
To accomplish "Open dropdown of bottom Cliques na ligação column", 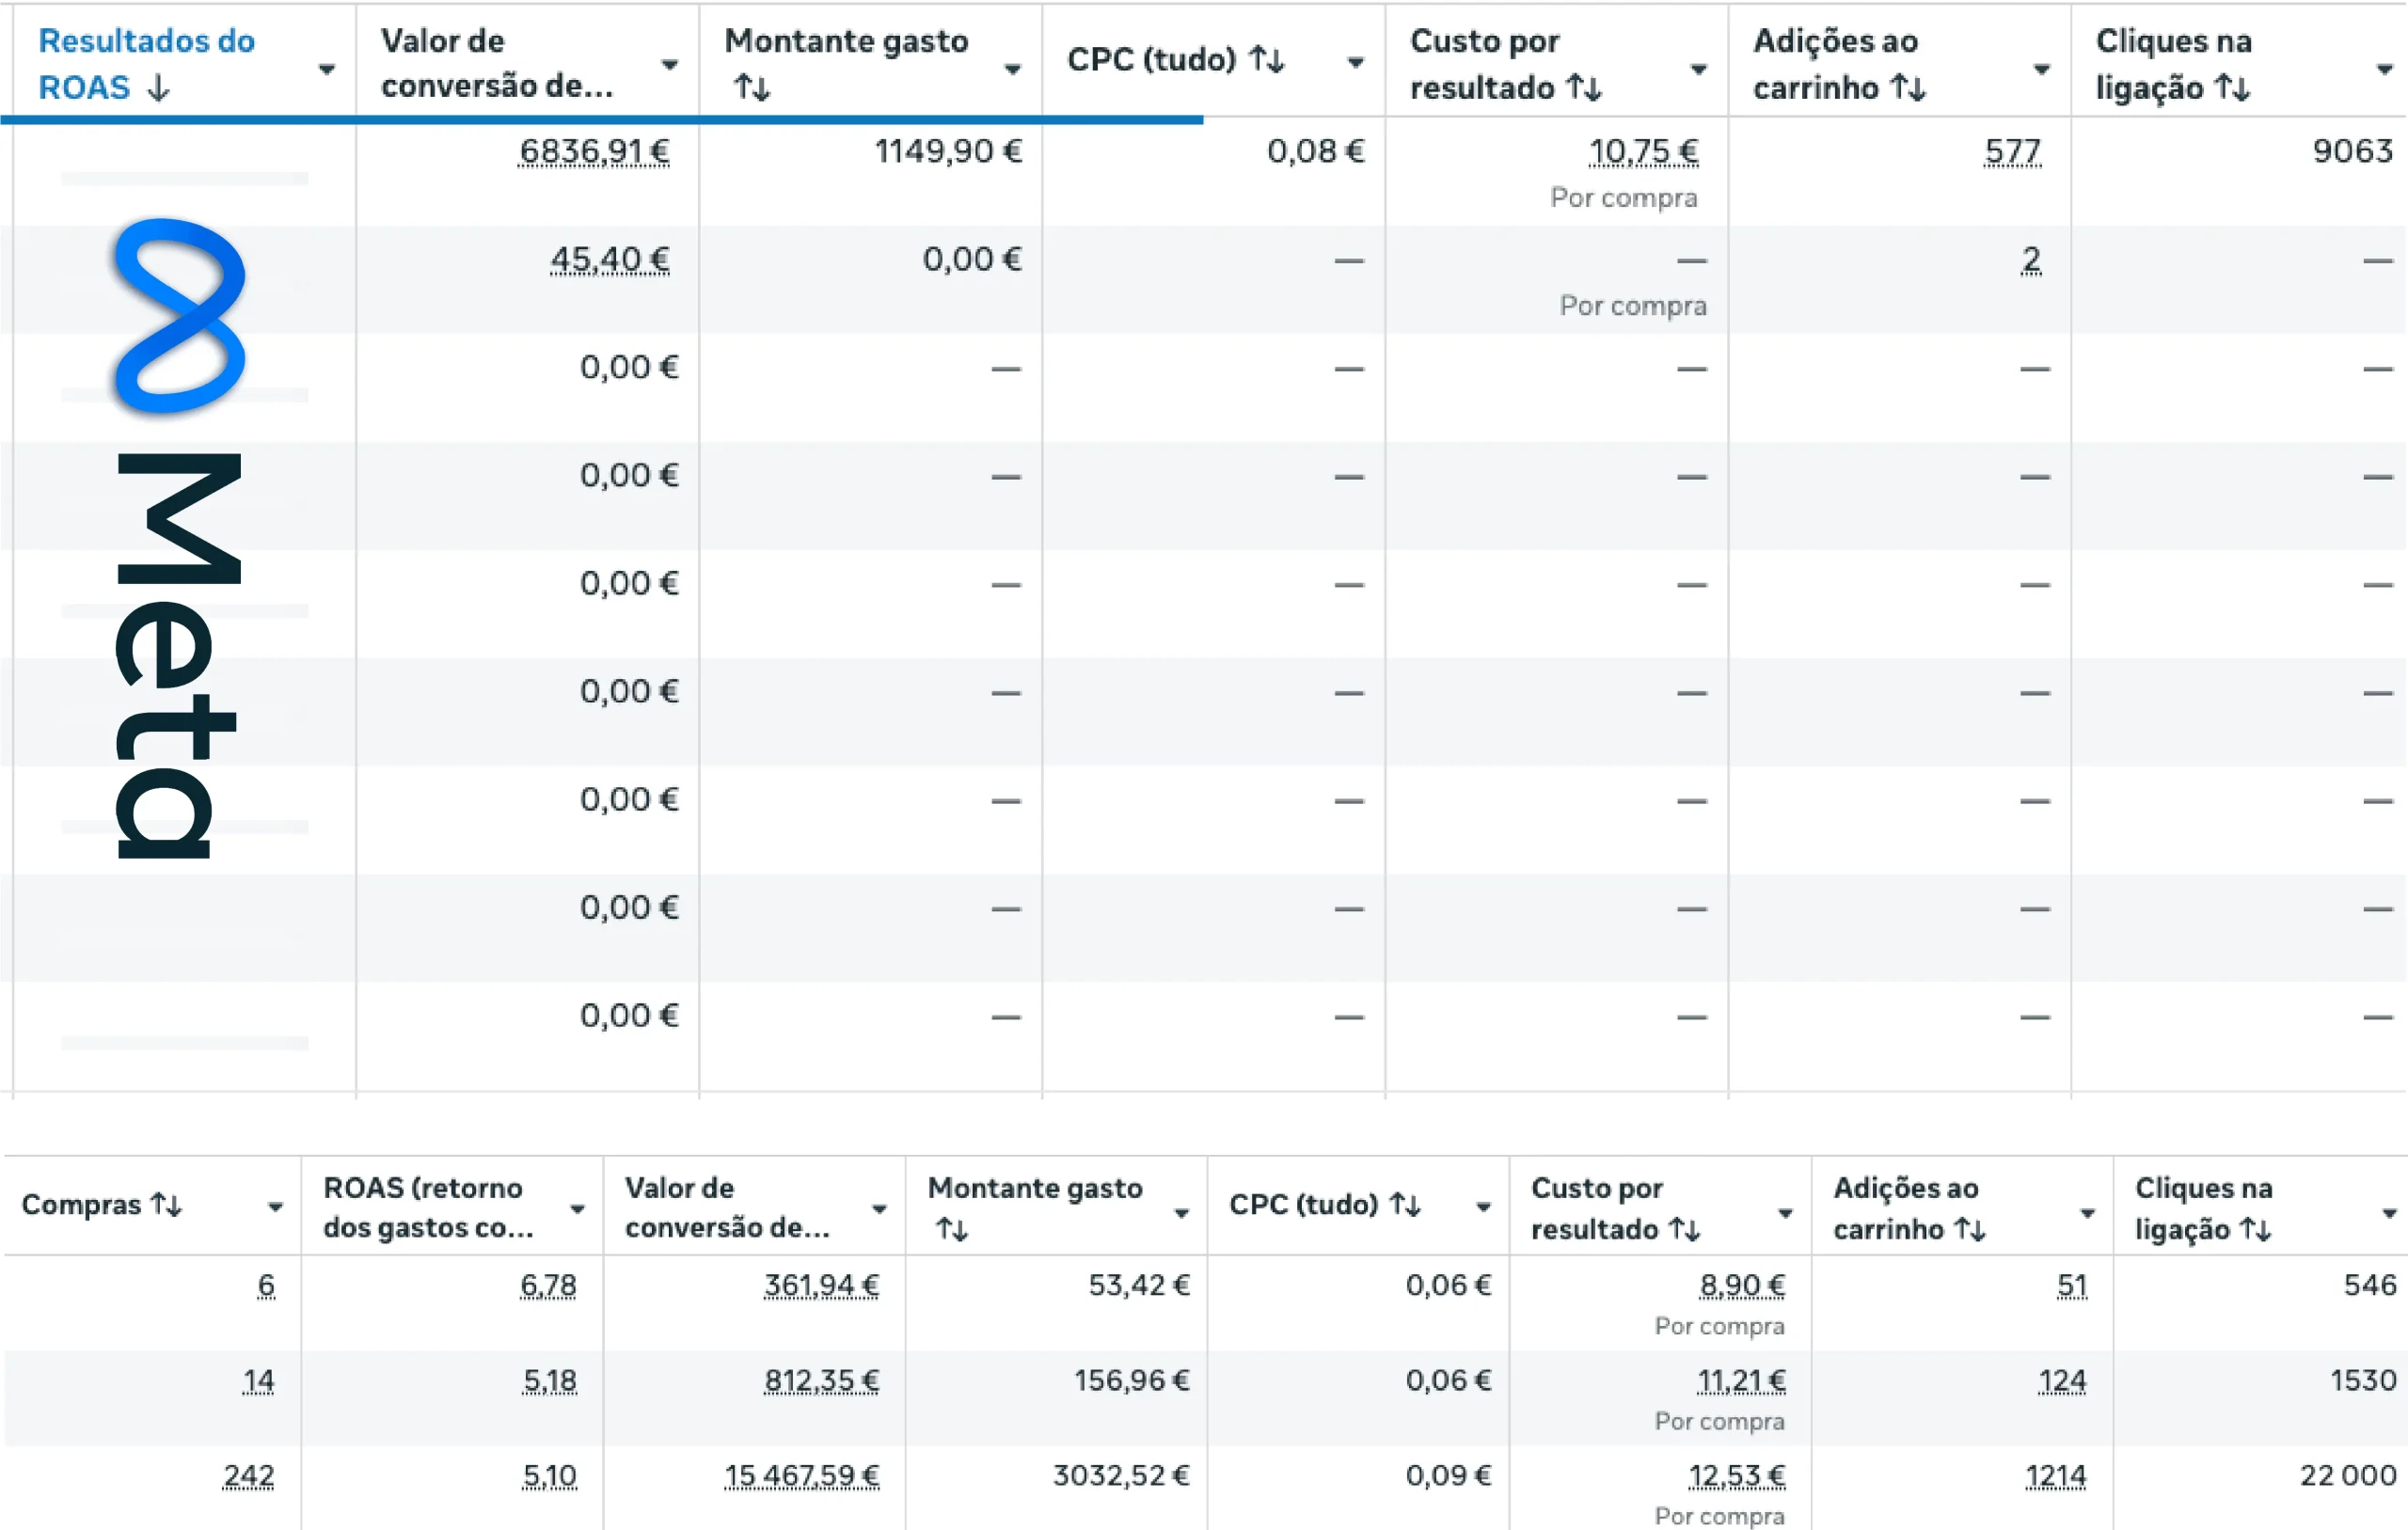I will coord(2389,1213).
